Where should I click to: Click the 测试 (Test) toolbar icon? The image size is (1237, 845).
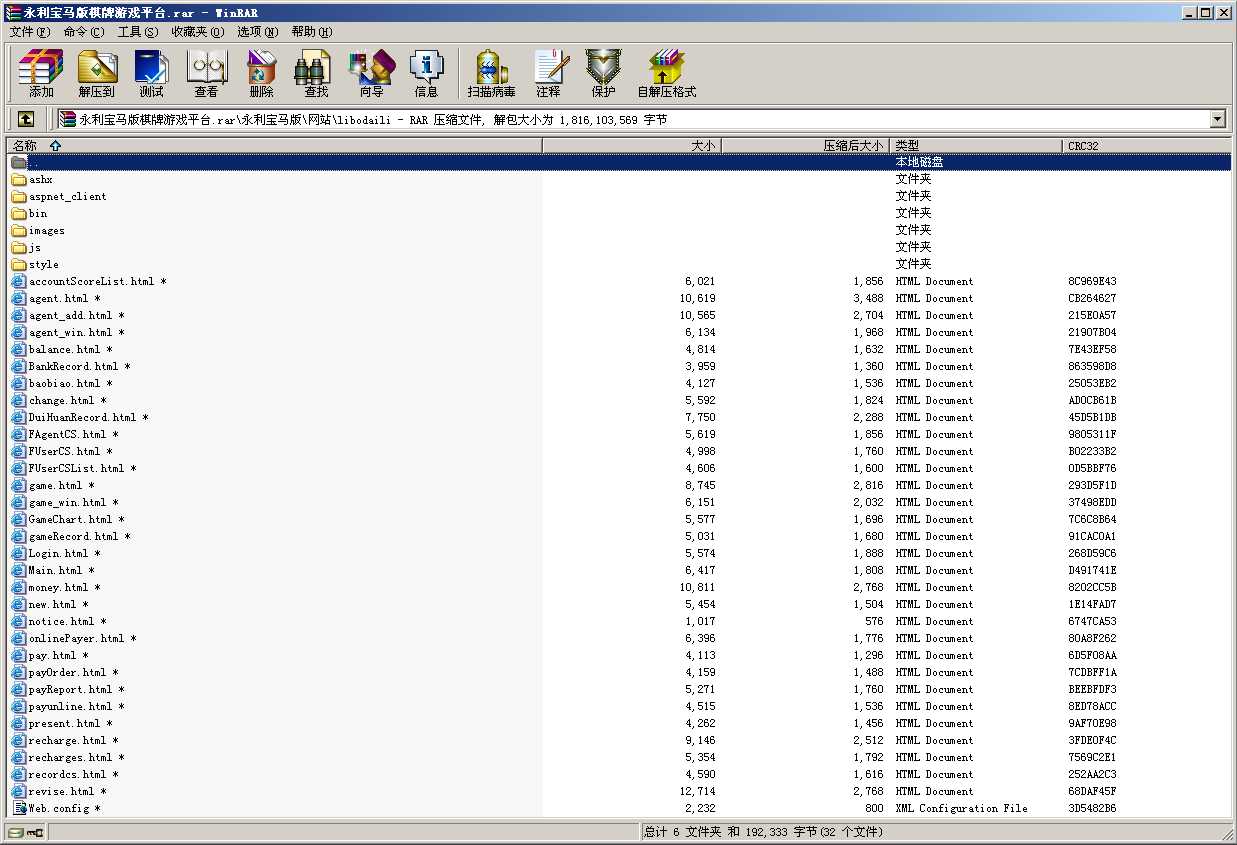coord(151,73)
